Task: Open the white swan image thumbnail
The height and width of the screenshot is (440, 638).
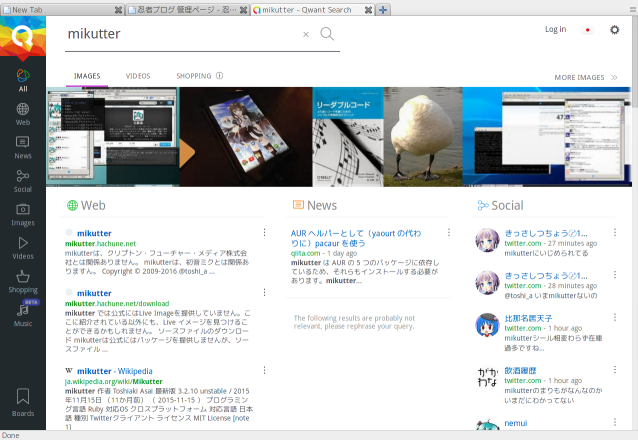Action: (423, 137)
